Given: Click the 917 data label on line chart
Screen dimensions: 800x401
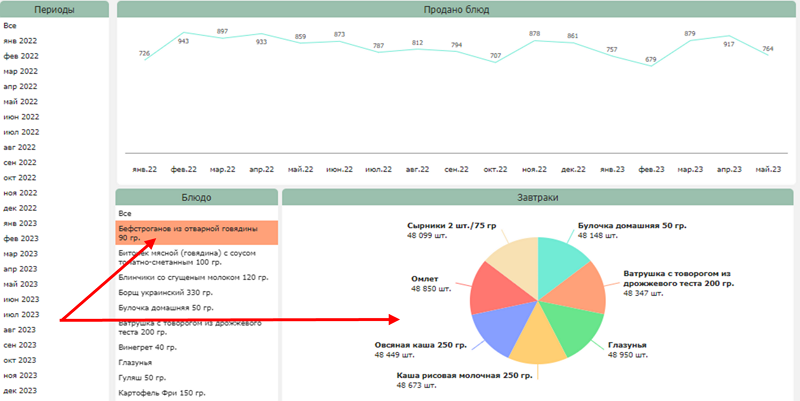Looking at the screenshot, I should click(729, 44).
